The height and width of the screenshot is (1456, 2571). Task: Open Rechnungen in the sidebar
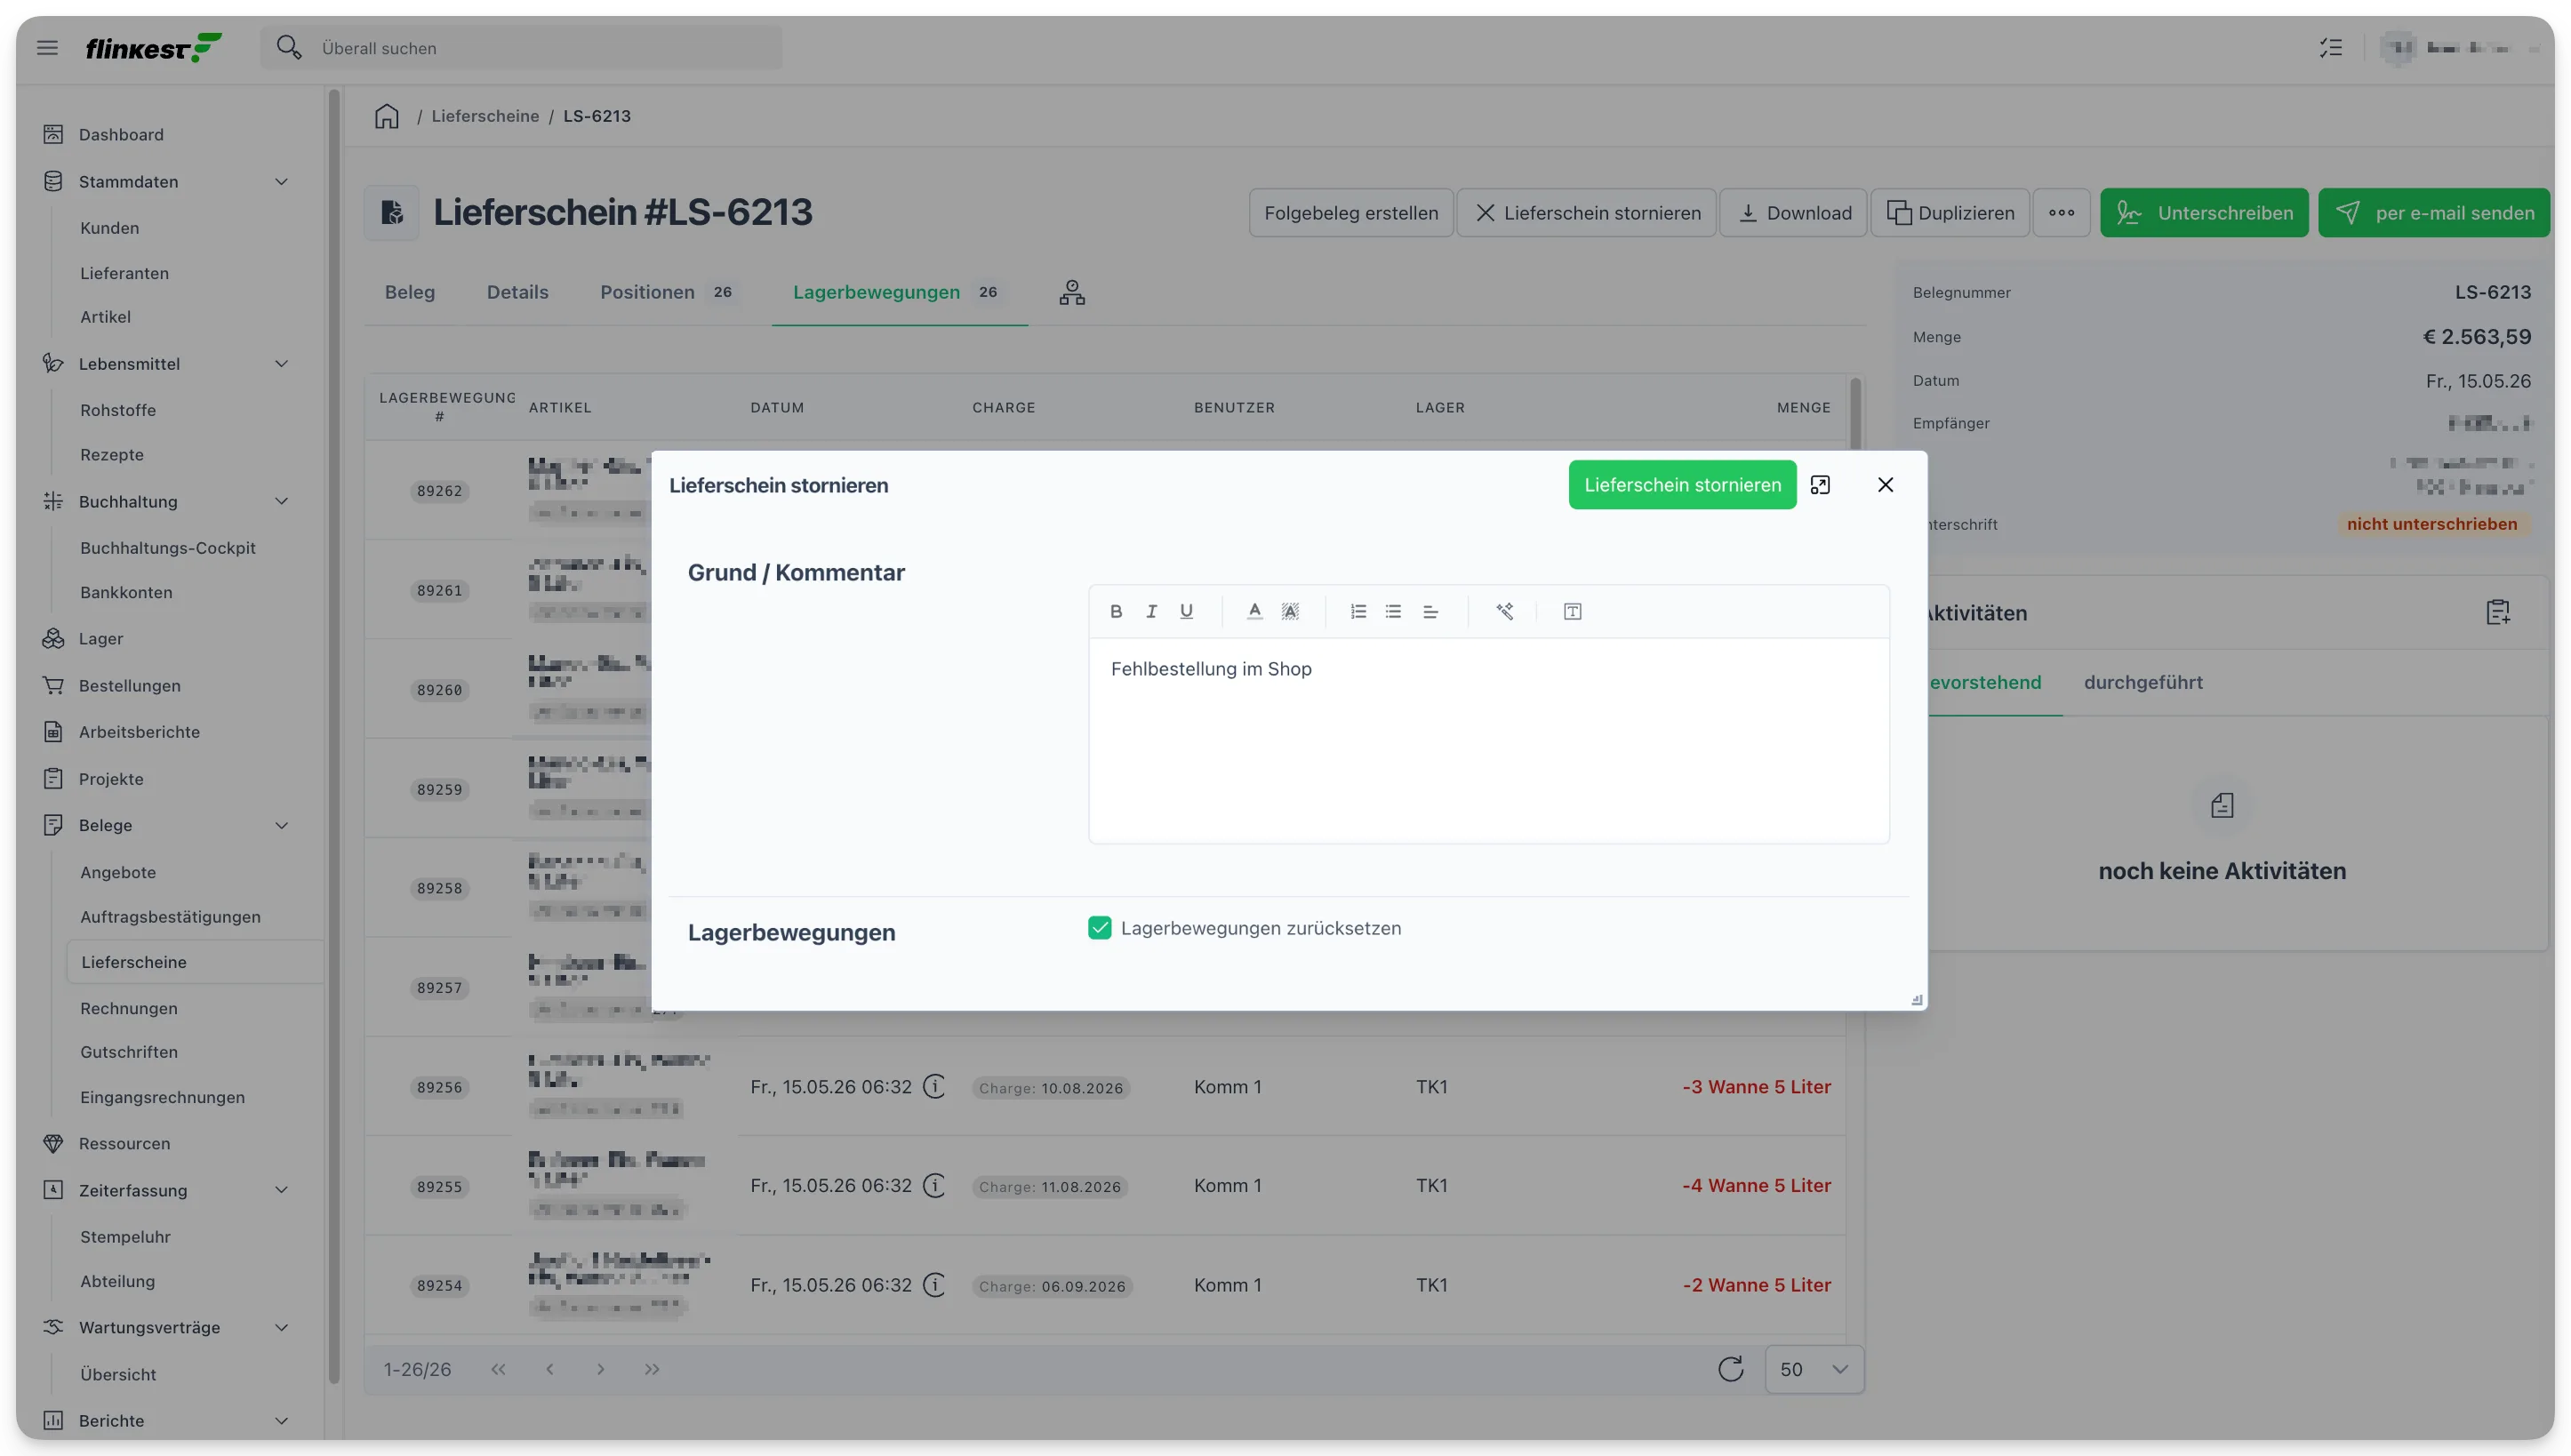pyautogui.click(x=128, y=1008)
